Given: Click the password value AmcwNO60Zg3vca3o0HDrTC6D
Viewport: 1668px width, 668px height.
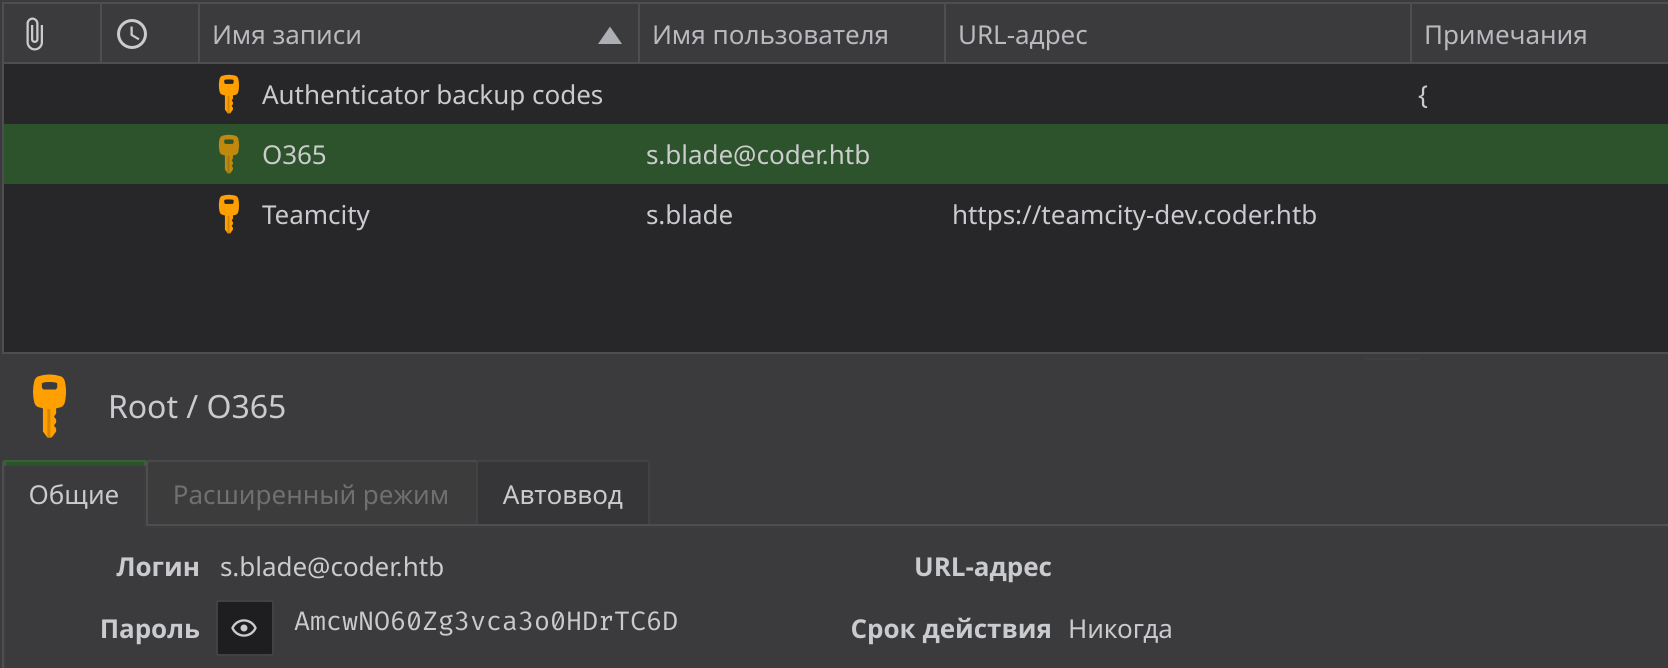Looking at the screenshot, I should coord(486,621).
